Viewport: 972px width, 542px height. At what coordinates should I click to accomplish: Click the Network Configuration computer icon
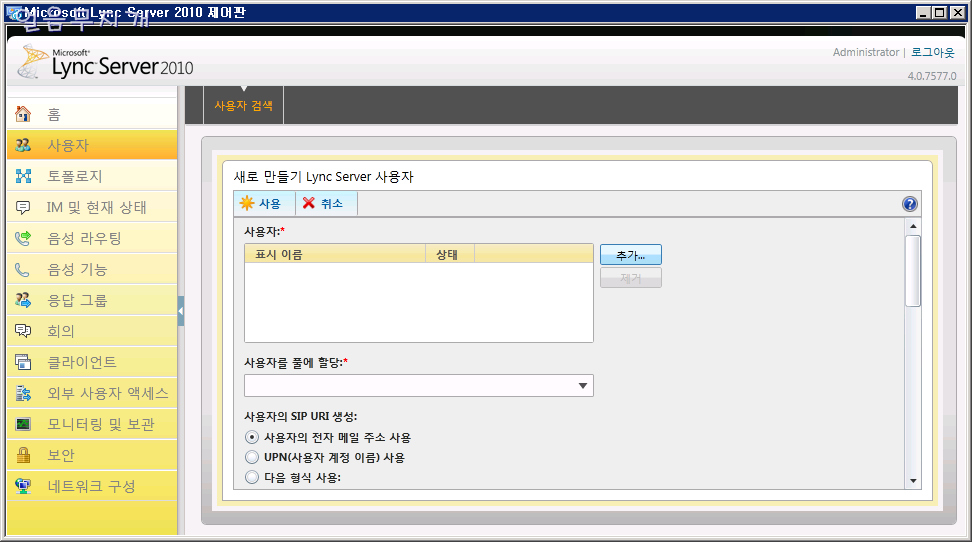click(23, 486)
